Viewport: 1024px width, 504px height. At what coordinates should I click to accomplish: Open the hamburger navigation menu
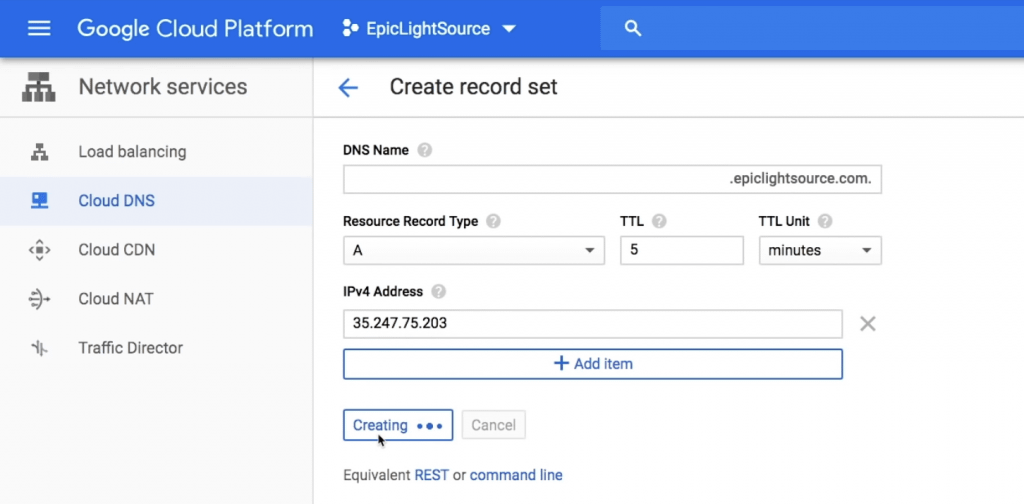click(39, 29)
